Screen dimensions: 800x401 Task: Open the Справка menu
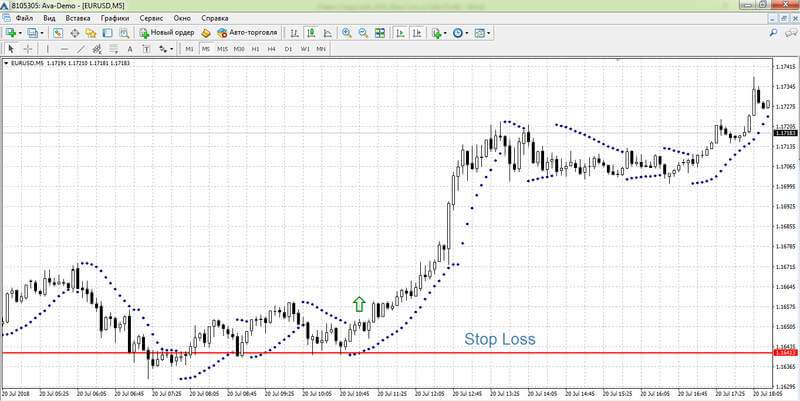point(215,18)
